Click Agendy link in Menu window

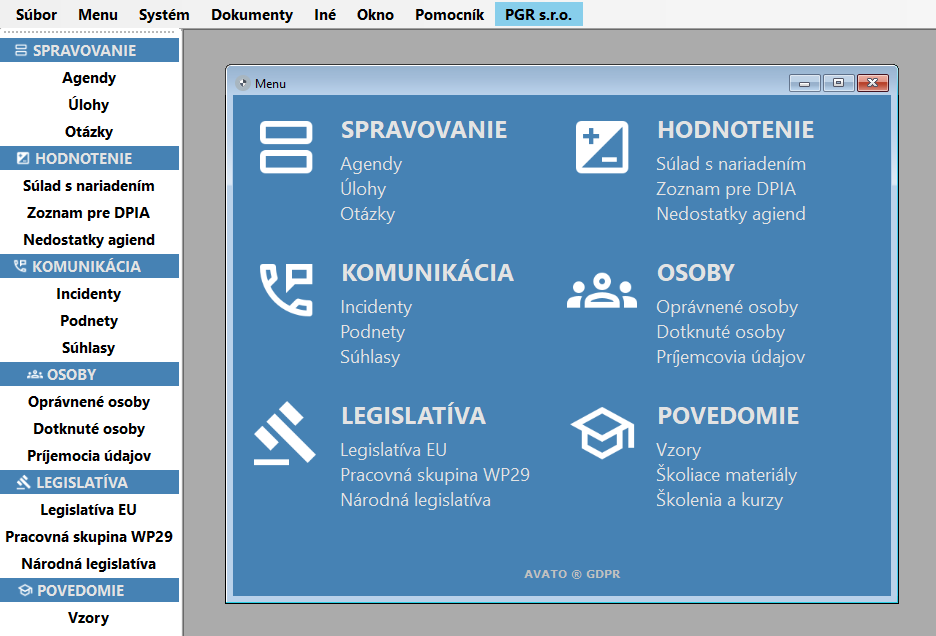(371, 164)
